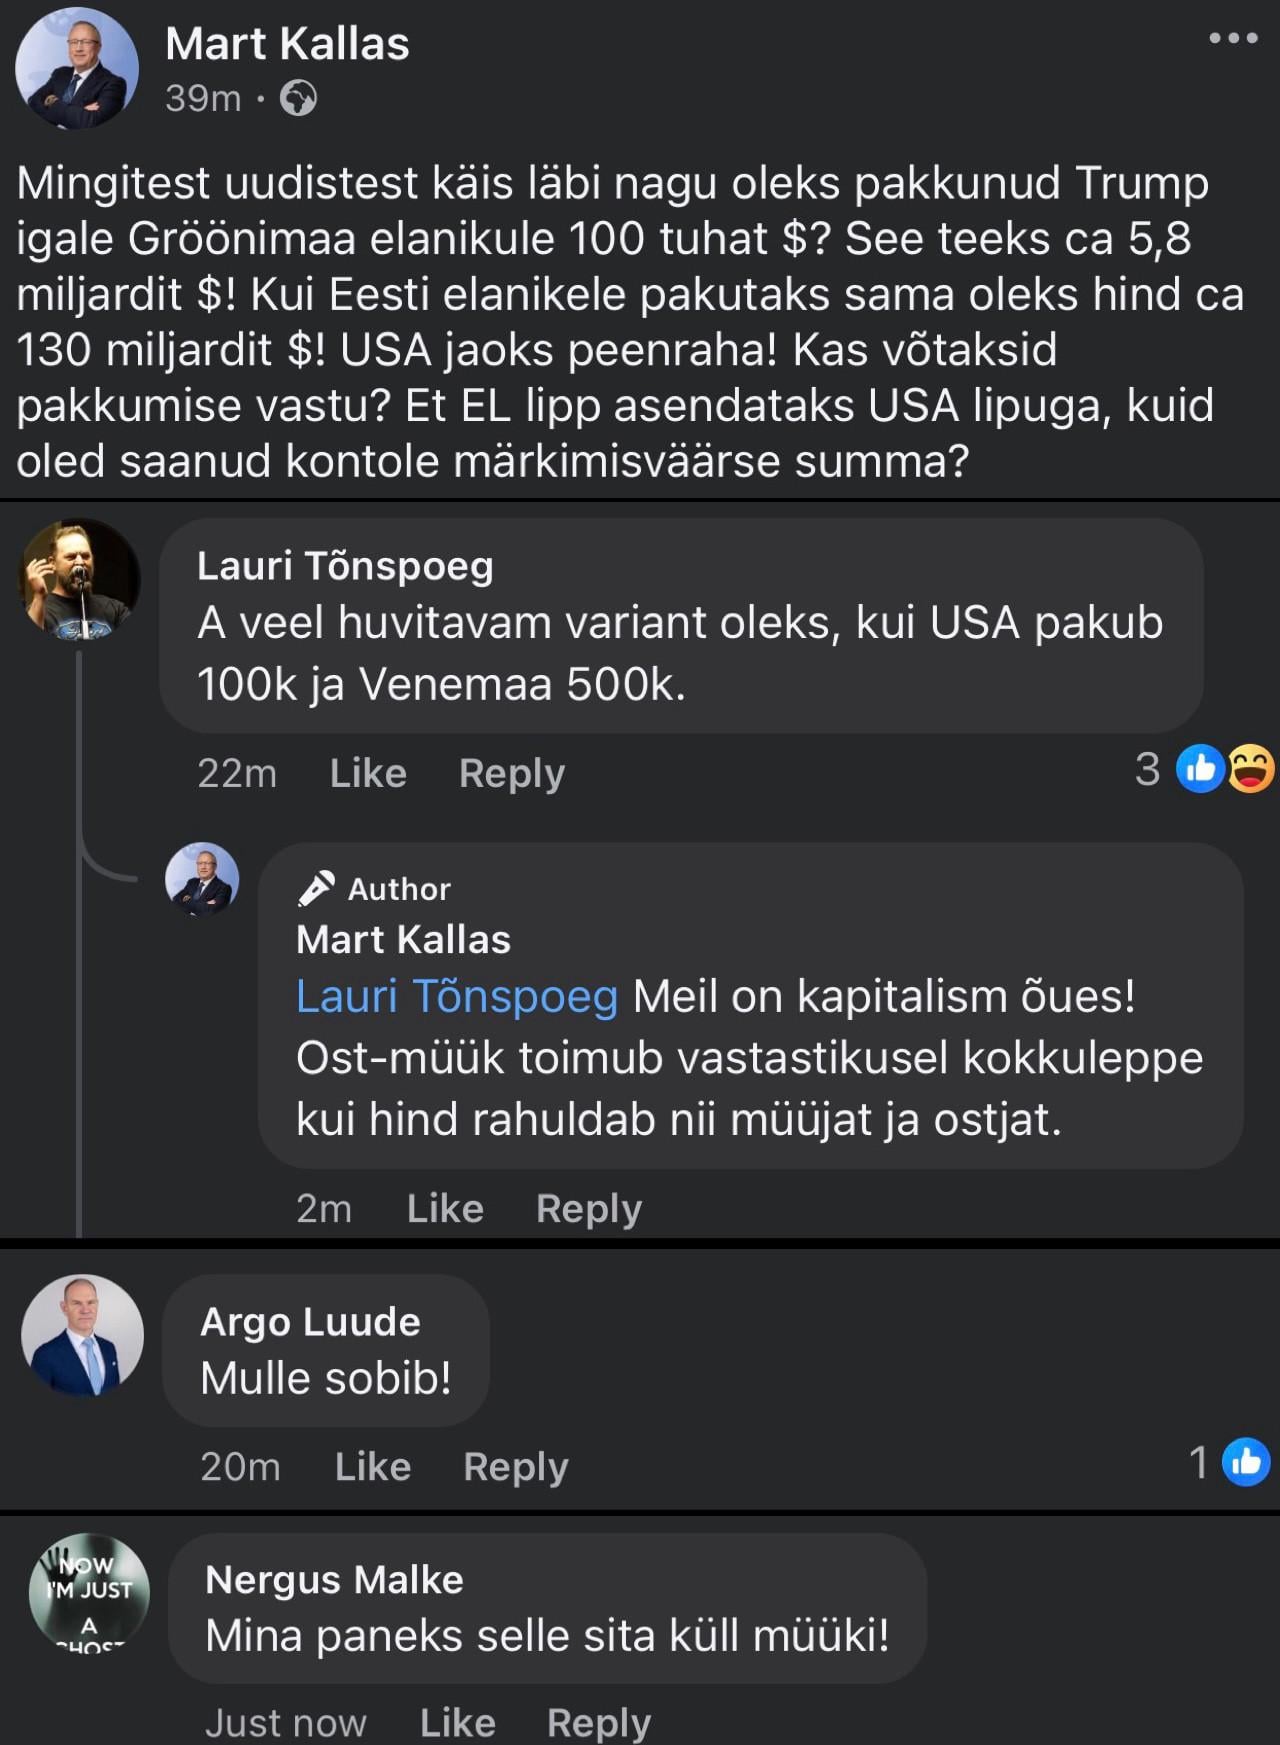1280x1745 pixels.
Task: Open Argo Luude's profile picture
Action: (x=82, y=1335)
